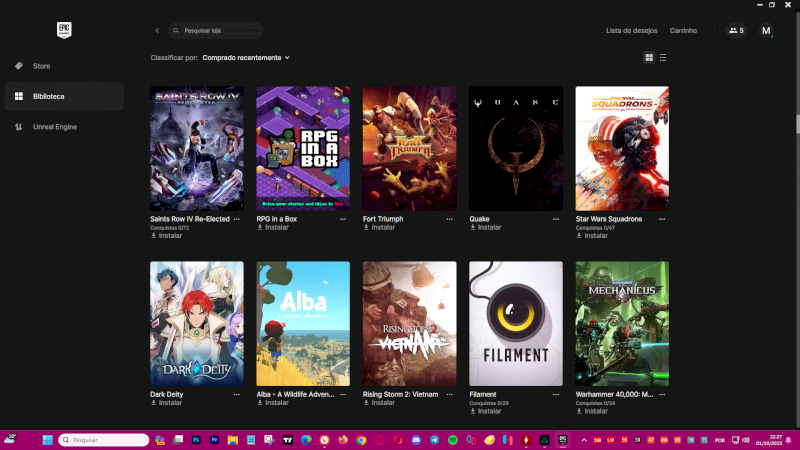Screen dimensions: 800x450
Task: Show hidden system tray icons
Action: (584, 440)
